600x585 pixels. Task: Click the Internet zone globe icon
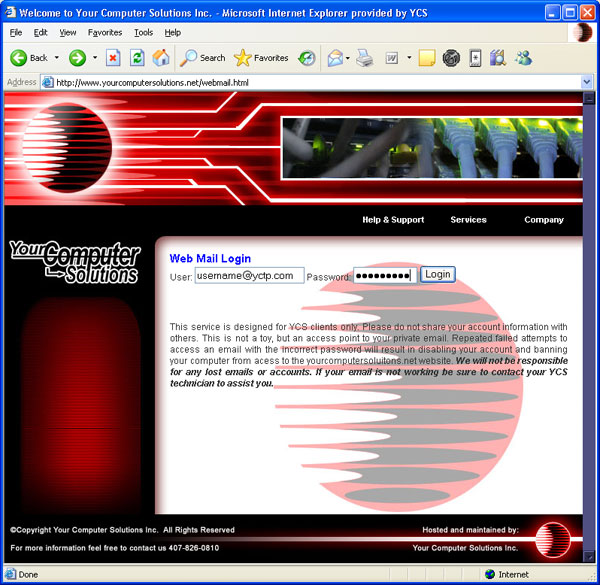coord(490,574)
